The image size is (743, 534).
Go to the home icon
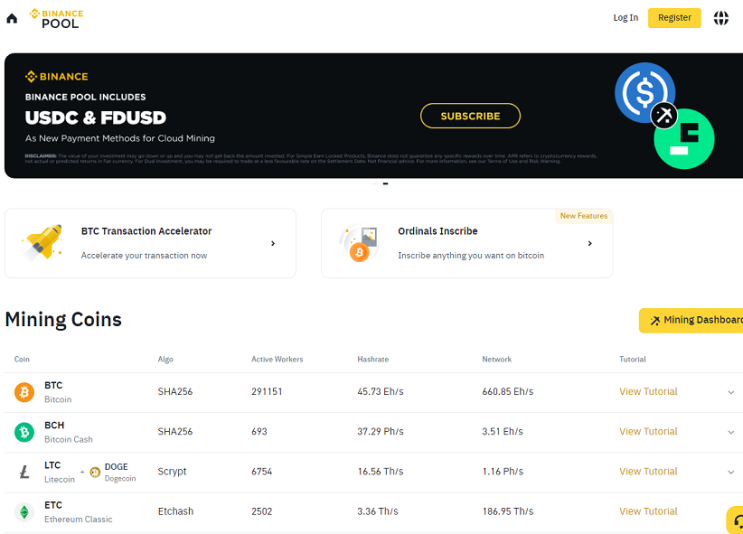pos(12,18)
